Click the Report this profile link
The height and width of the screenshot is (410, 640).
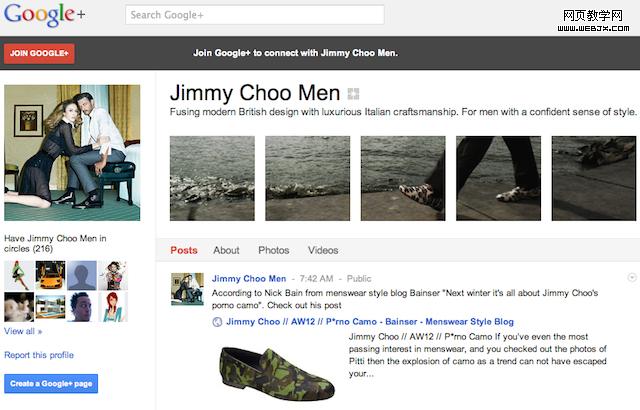39,355
